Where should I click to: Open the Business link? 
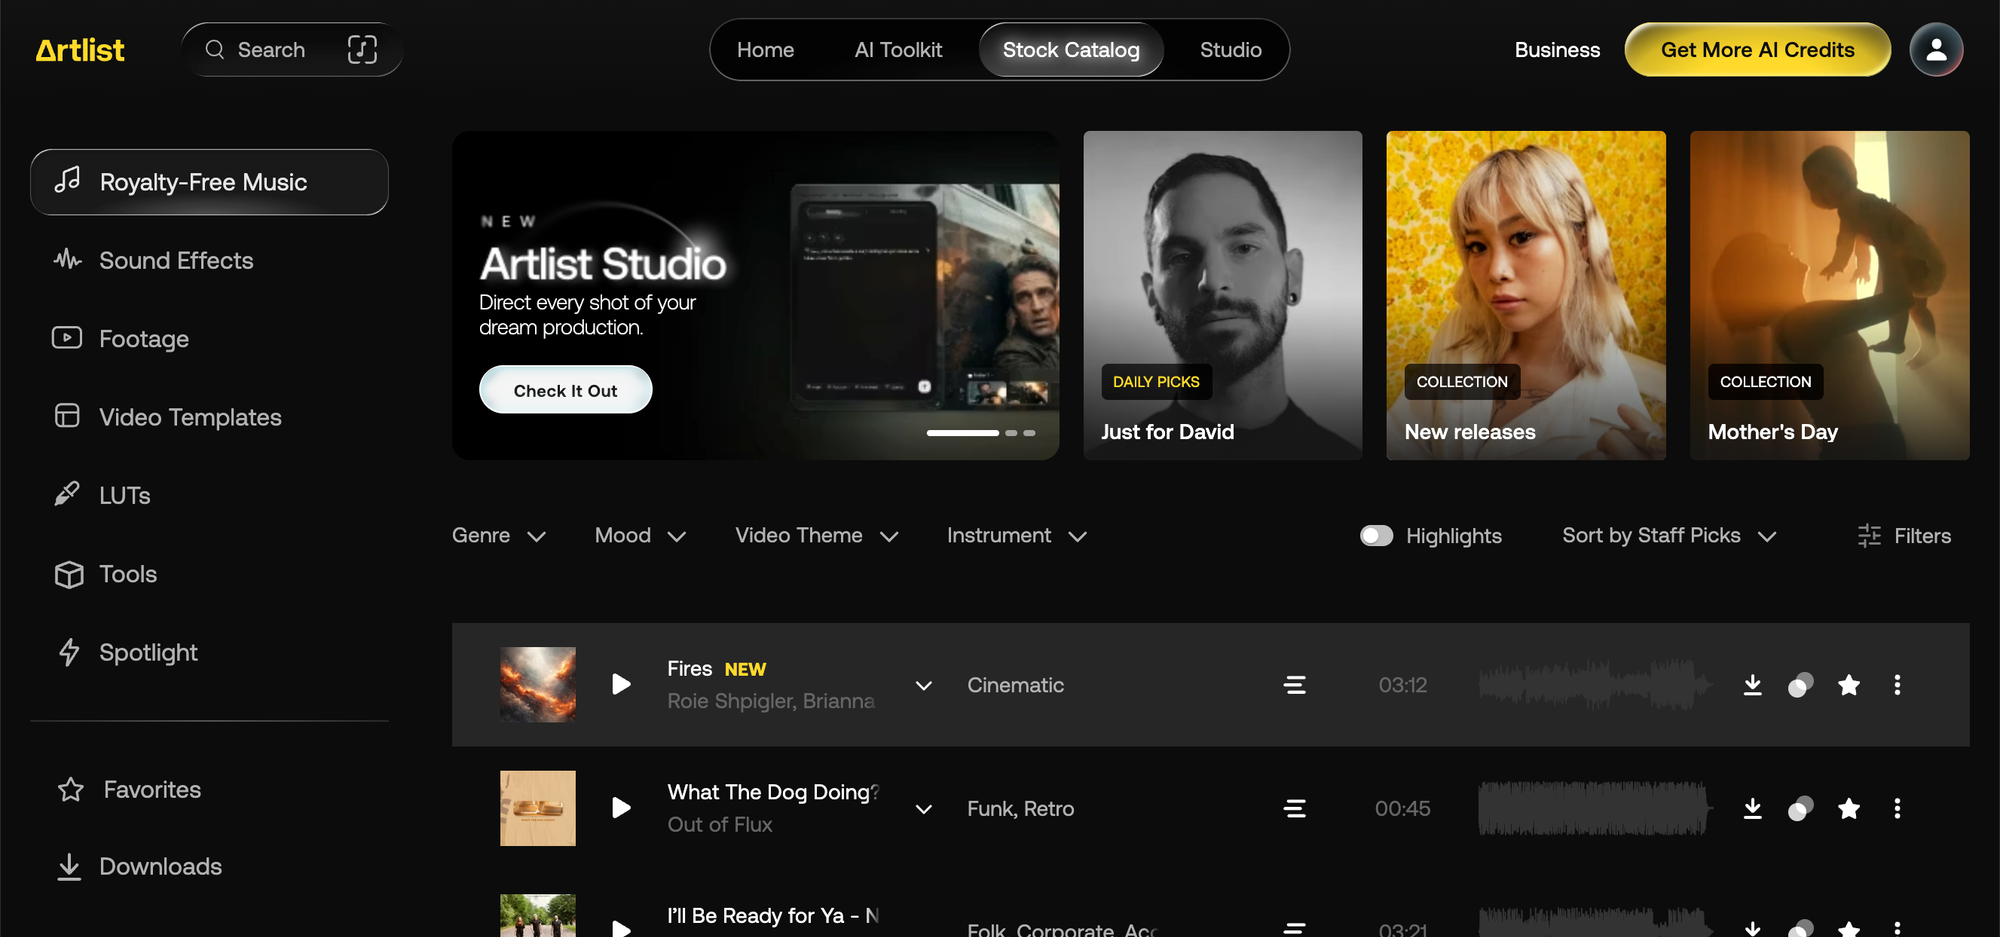[x=1557, y=50]
